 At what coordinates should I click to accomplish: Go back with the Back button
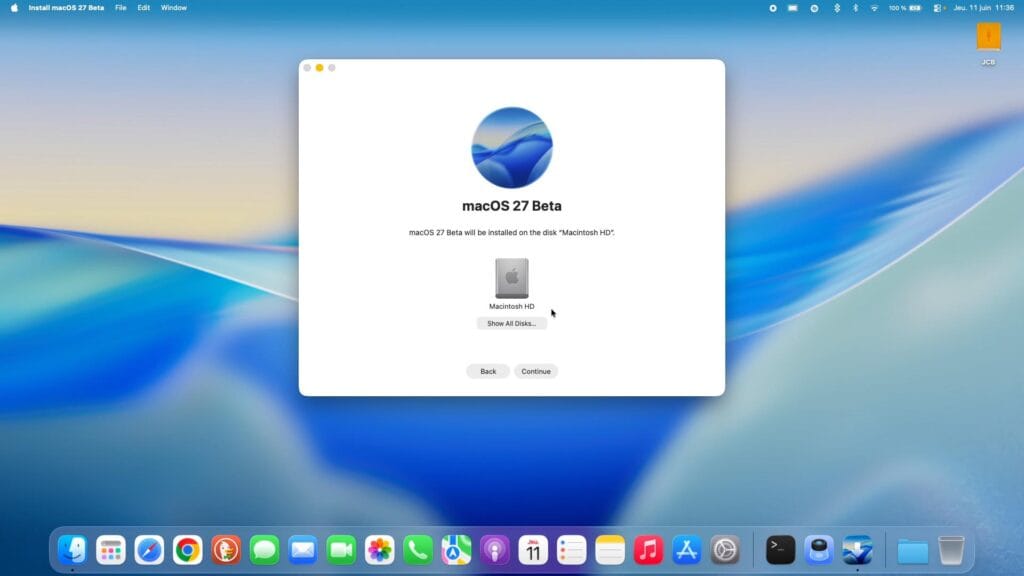pos(488,371)
